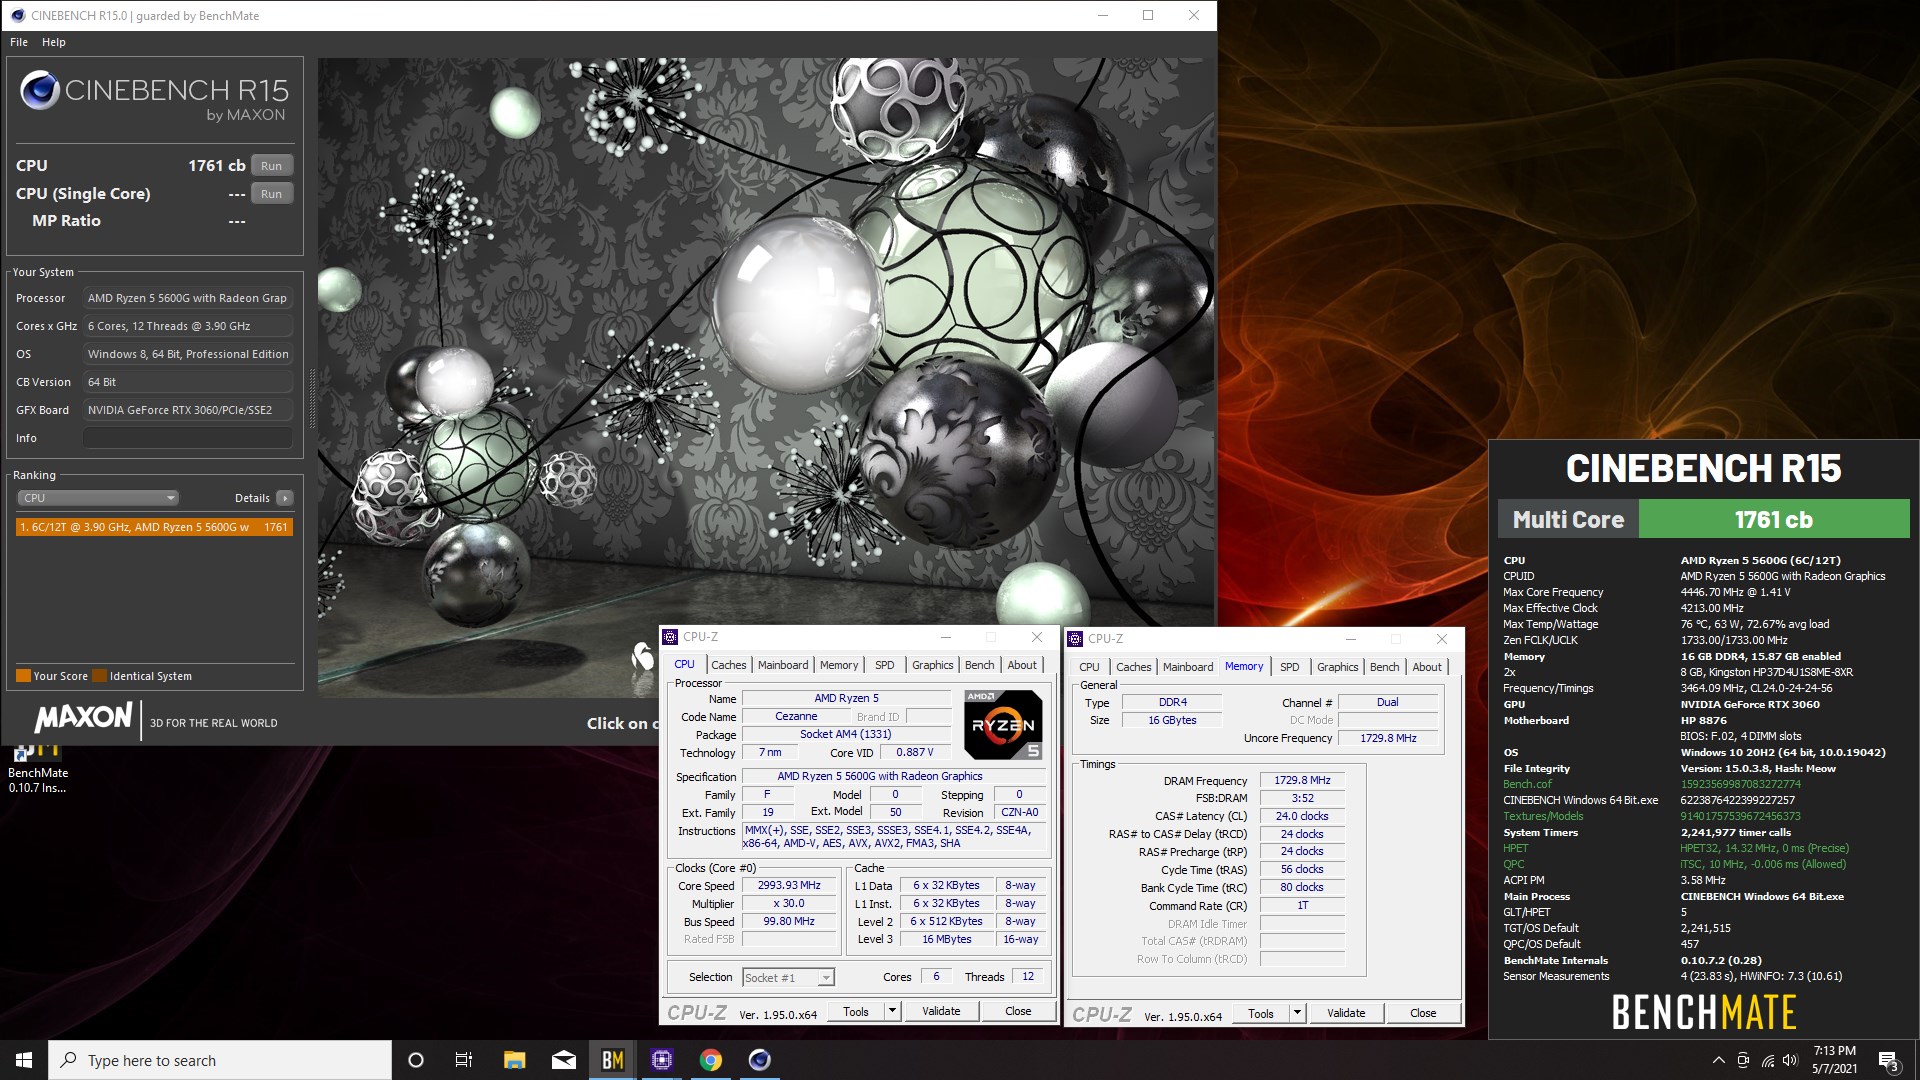Open the volume control in system tray
The width and height of the screenshot is (1920, 1080).
[x=1790, y=1060]
